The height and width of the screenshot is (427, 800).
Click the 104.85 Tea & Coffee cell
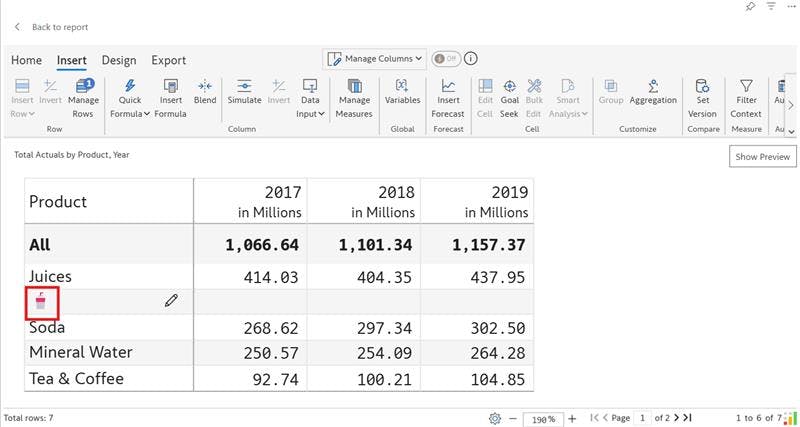pyautogui.click(x=477, y=379)
